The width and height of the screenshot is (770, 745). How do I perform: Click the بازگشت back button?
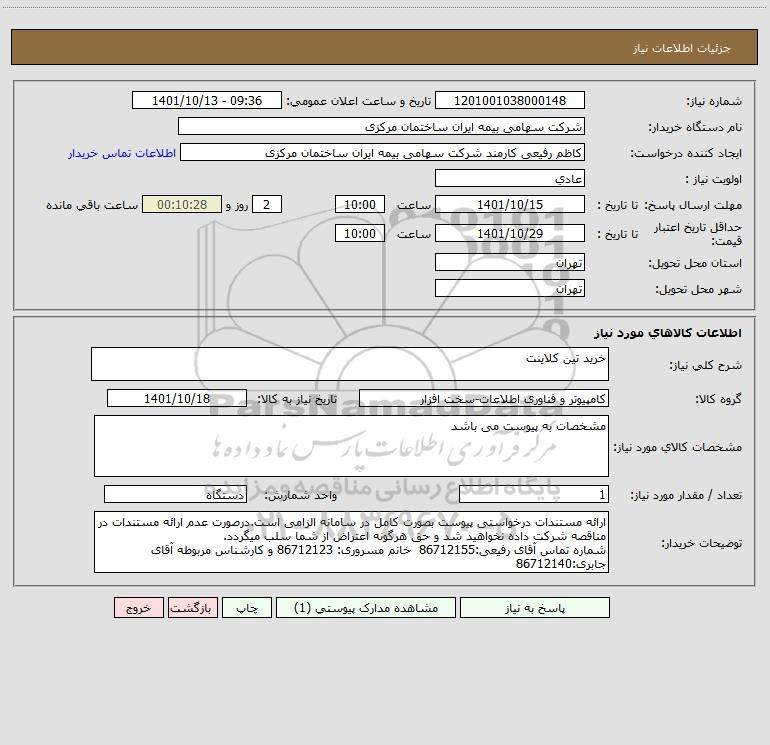(x=192, y=608)
